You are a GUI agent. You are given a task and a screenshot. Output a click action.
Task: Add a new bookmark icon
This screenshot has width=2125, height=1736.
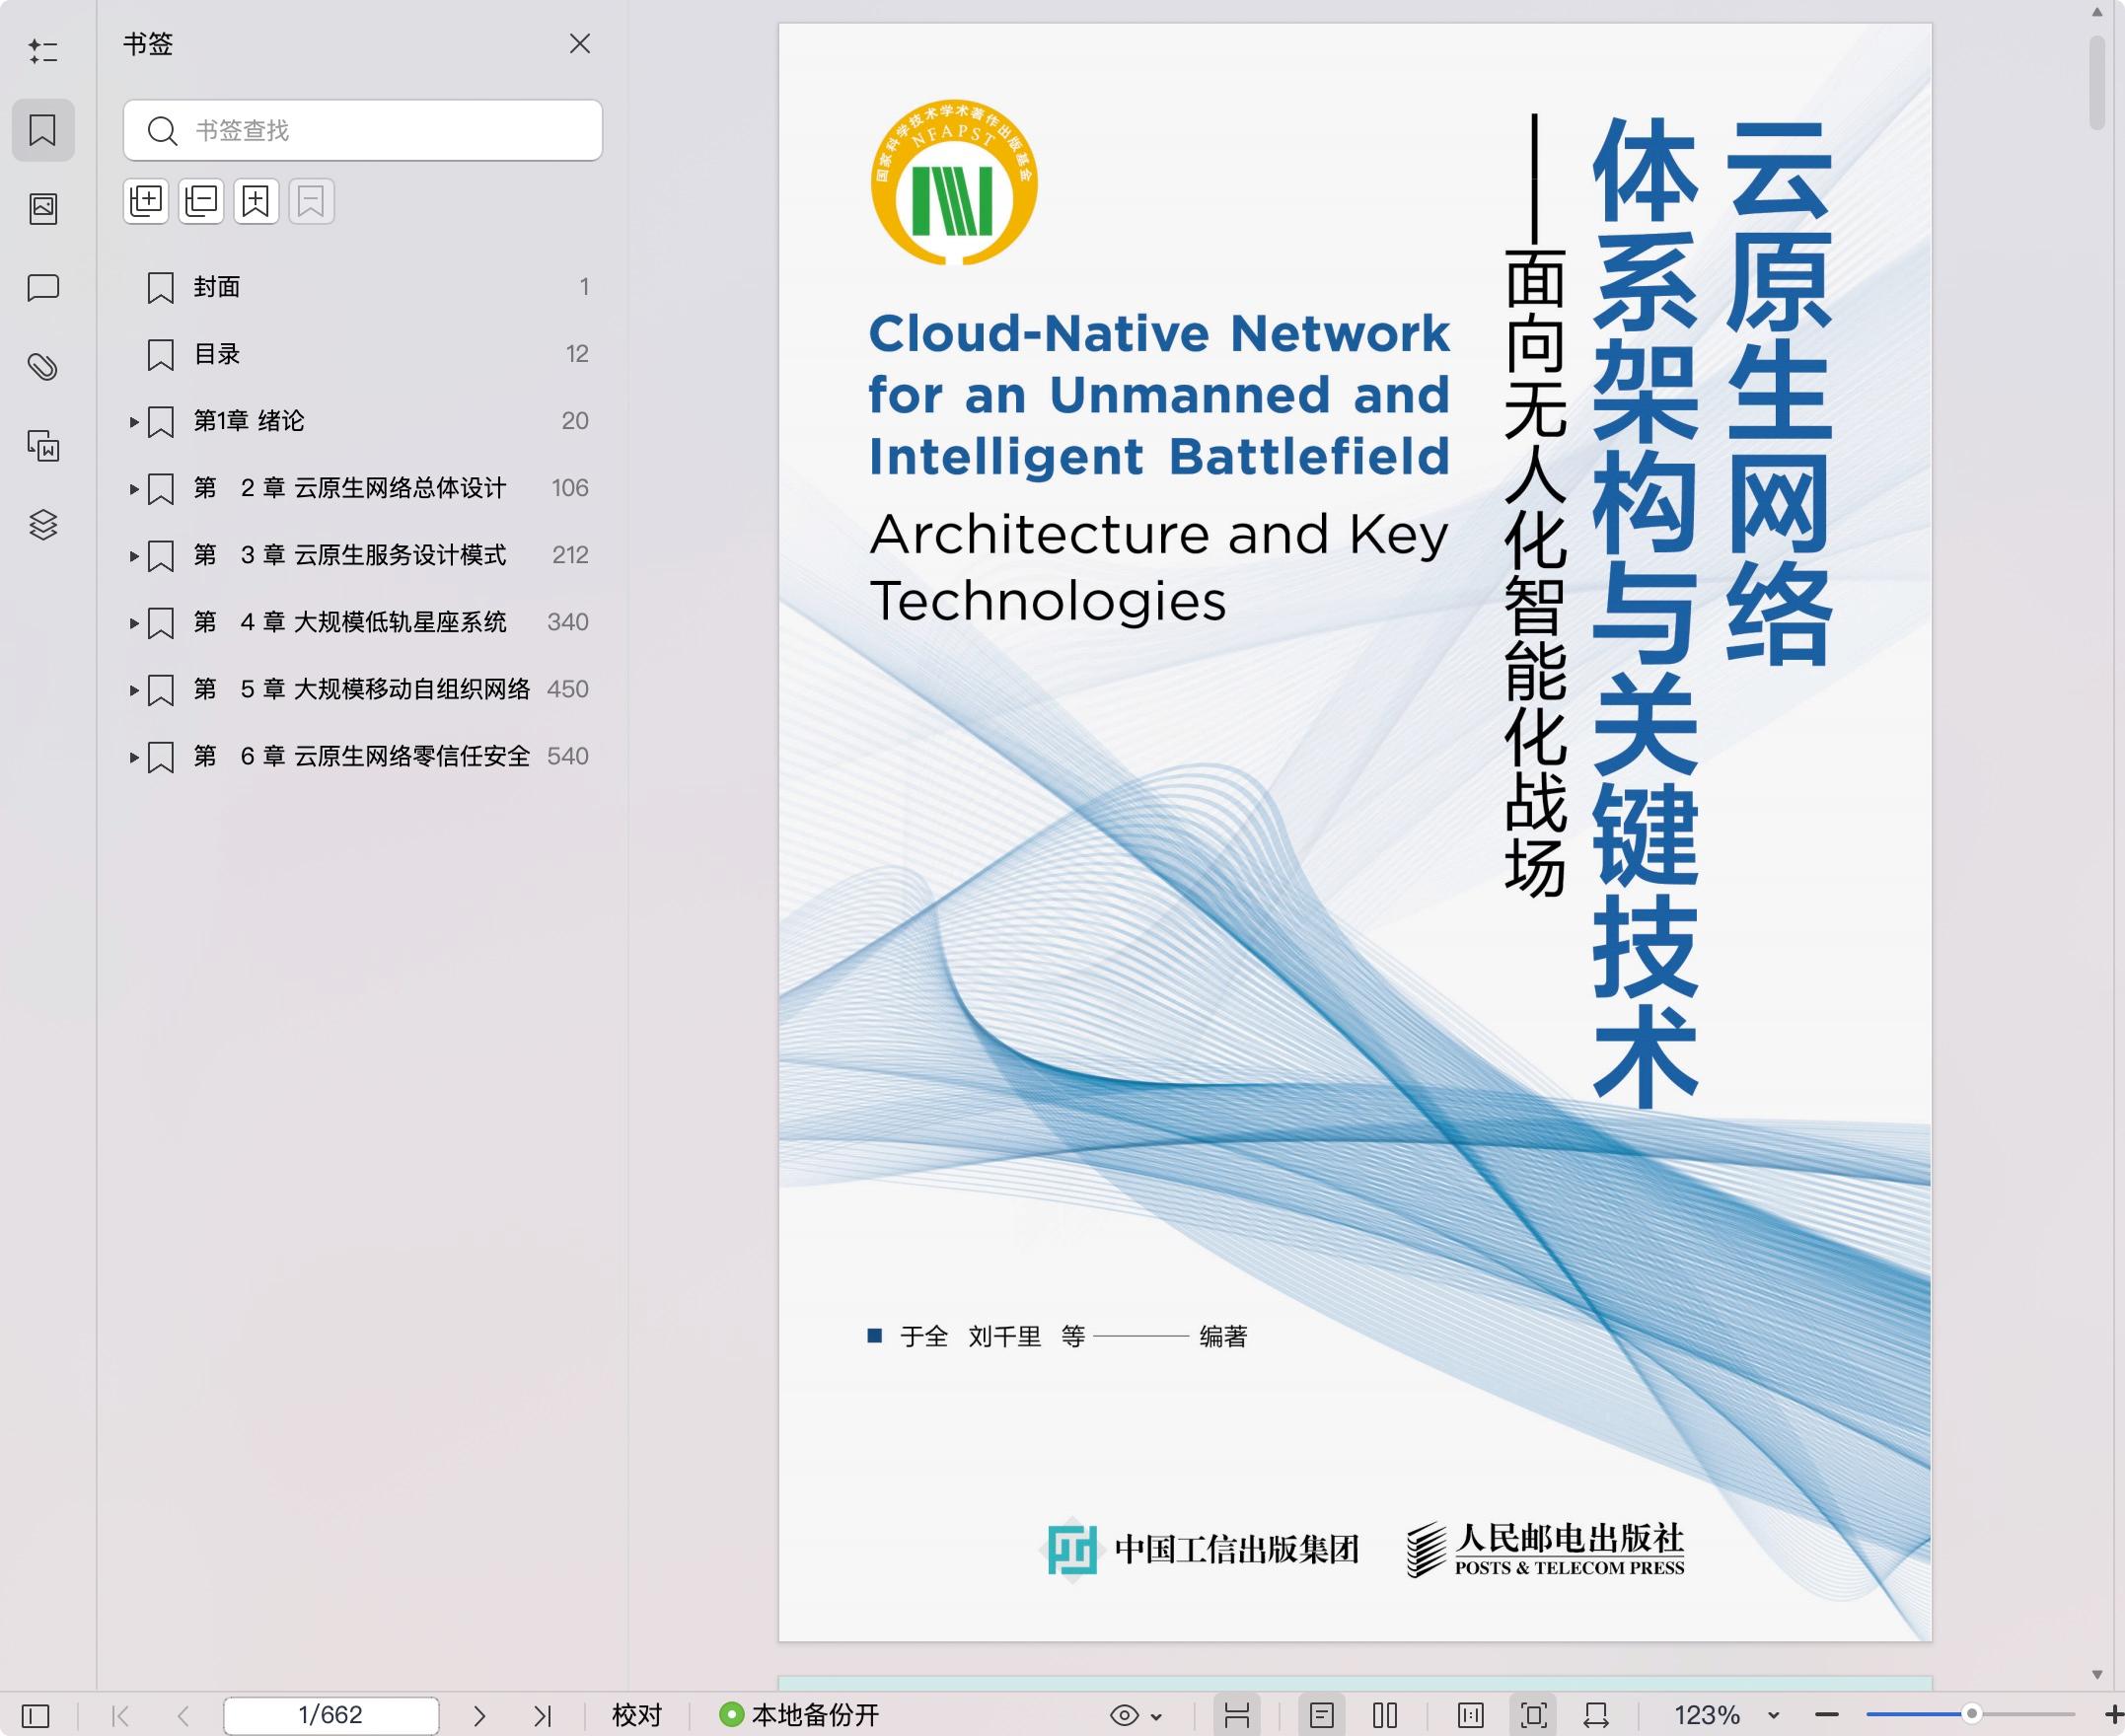256,201
